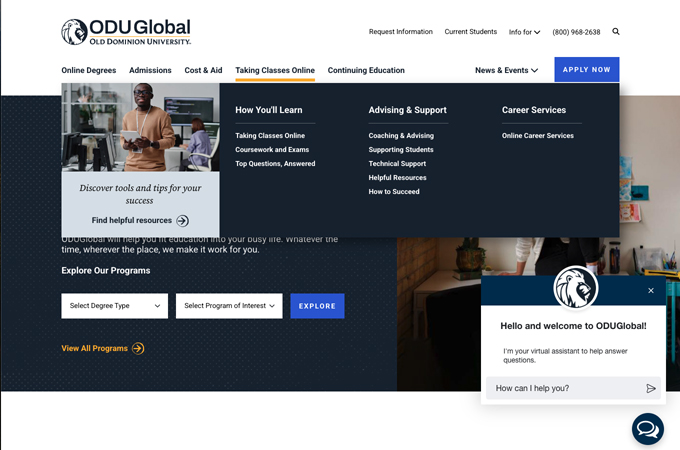The width and height of the screenshot is (680, 450).
Task: Open the Cost & Aid menu
Action: [x=203, y=70]
